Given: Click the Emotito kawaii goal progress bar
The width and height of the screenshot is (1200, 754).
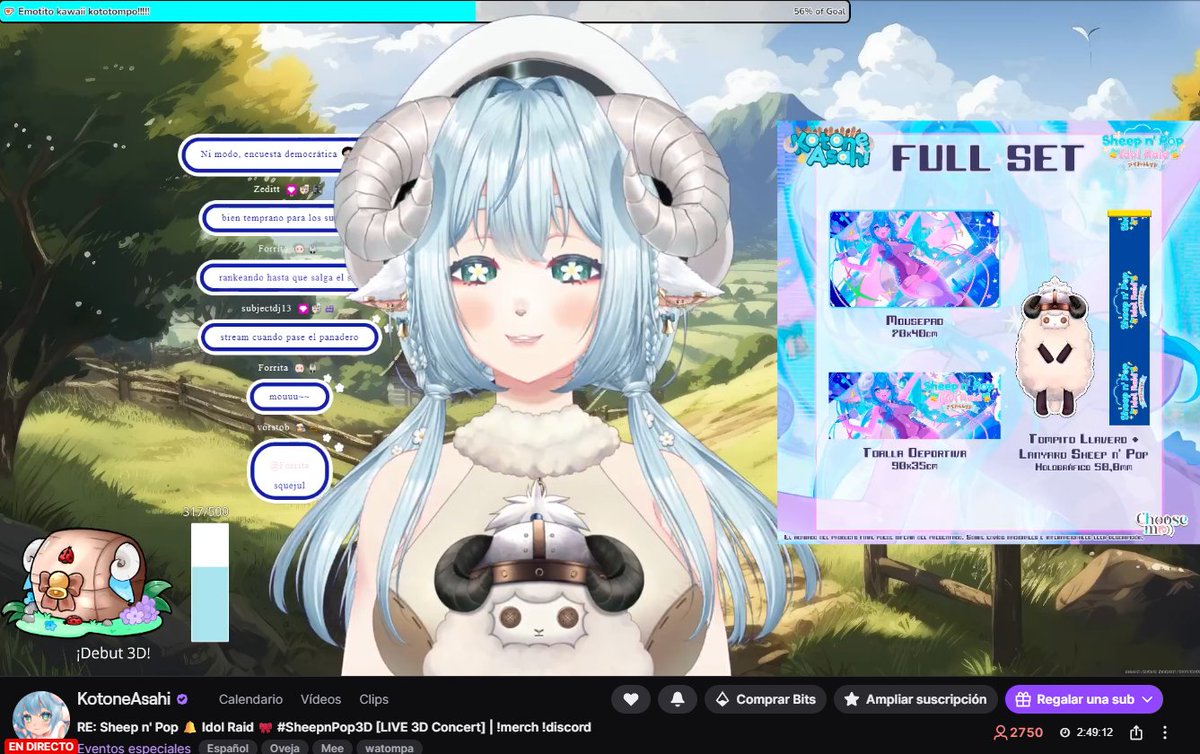Looking at the screenshot, I should tap(426, 11).
